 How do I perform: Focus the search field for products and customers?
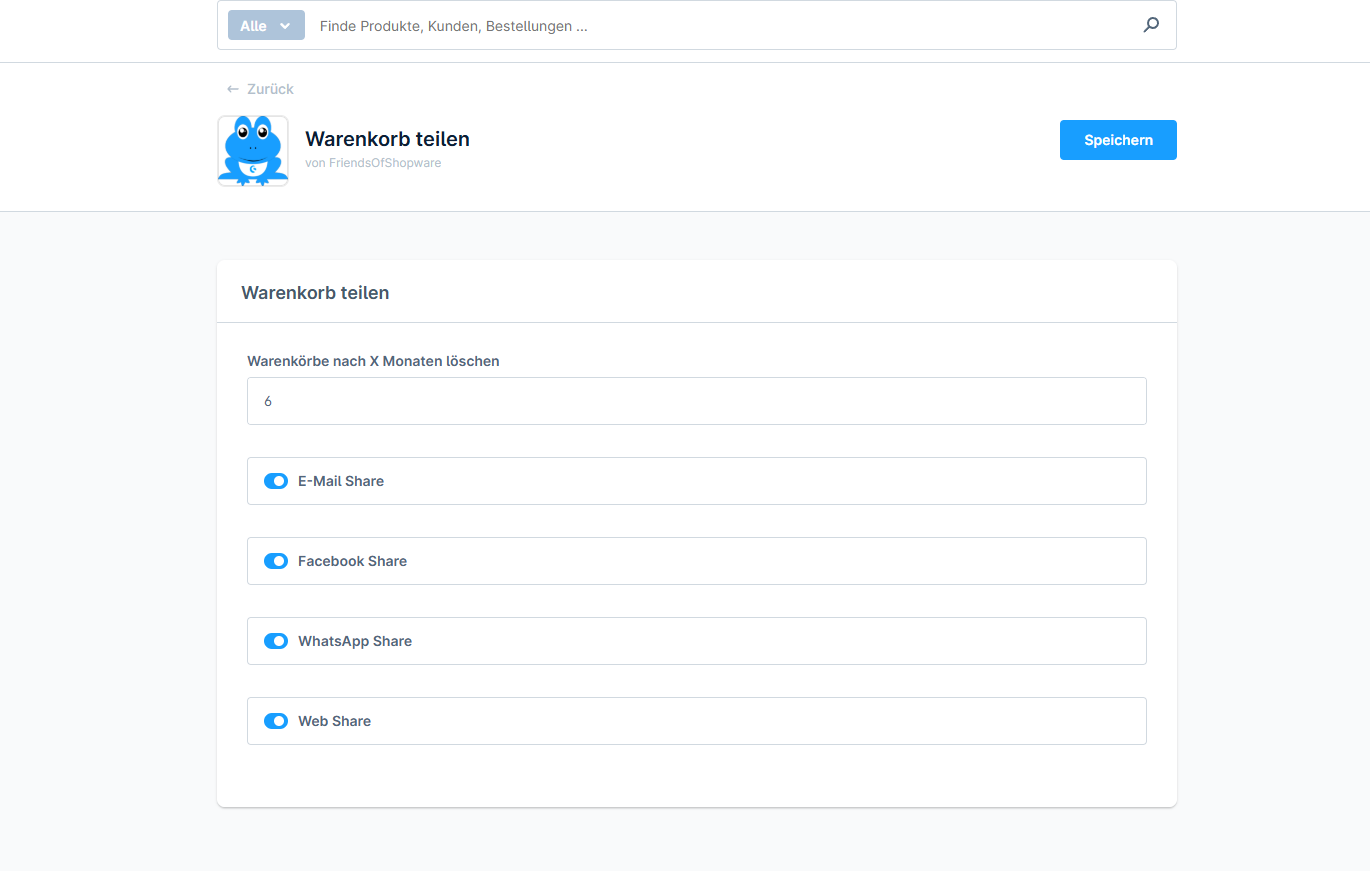[720, 26]
